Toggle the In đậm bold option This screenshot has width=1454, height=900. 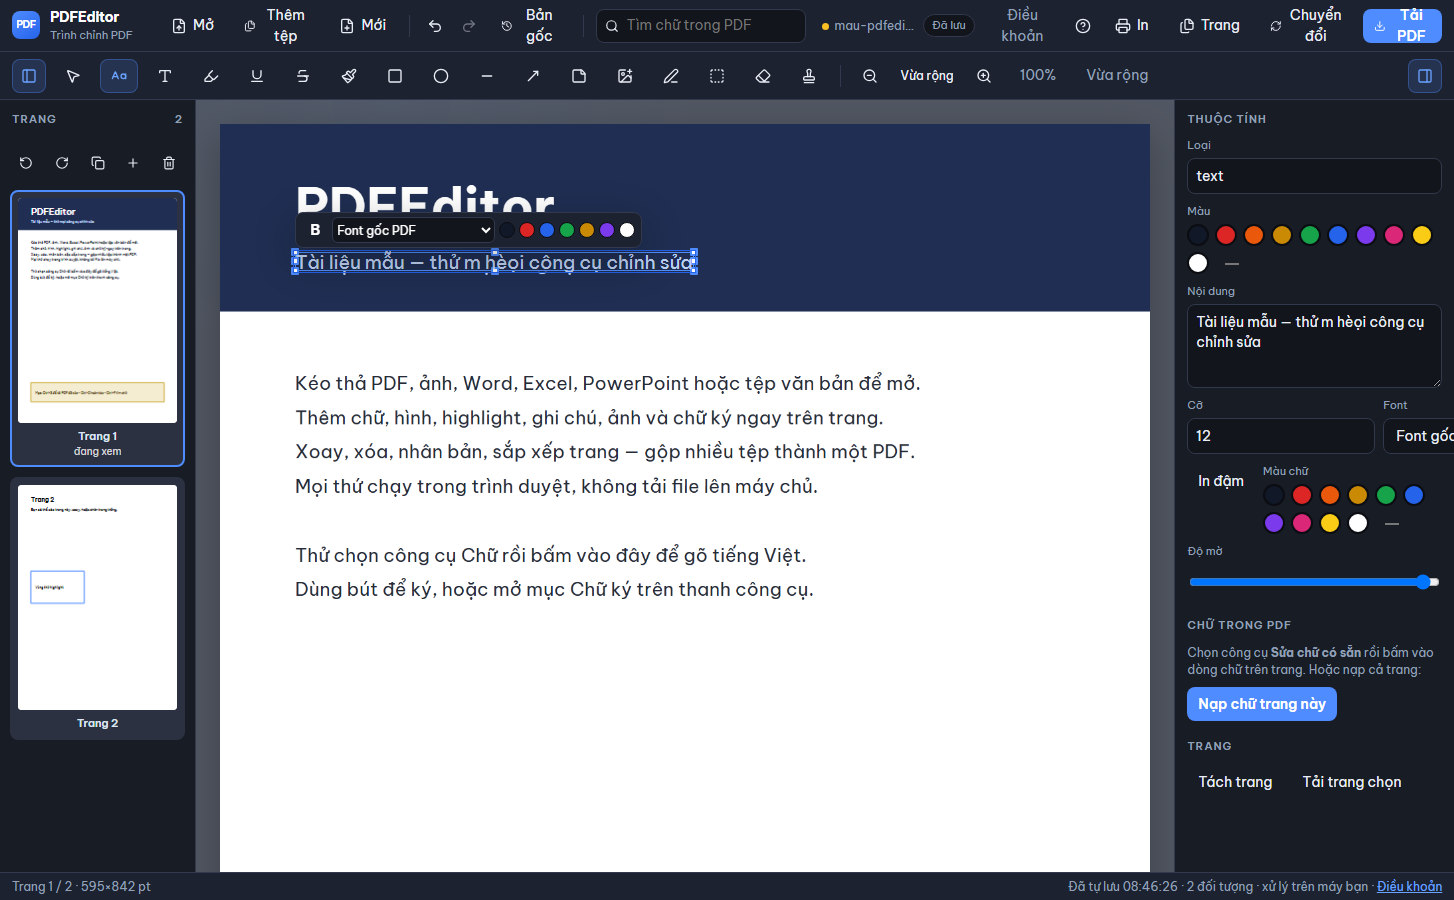(x=1221, y=481)
